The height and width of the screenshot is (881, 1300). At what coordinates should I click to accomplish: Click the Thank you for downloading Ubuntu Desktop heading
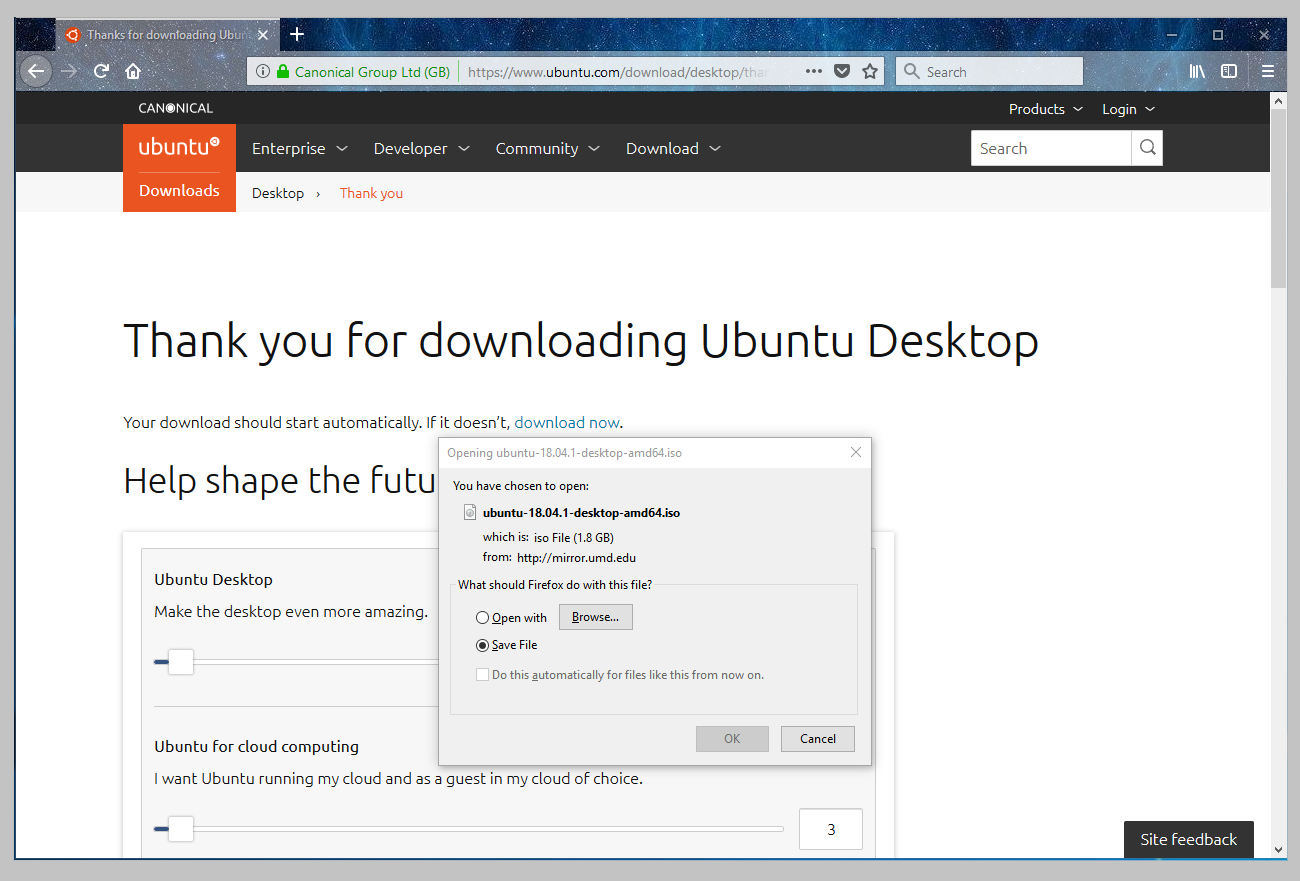pos(581,341)
